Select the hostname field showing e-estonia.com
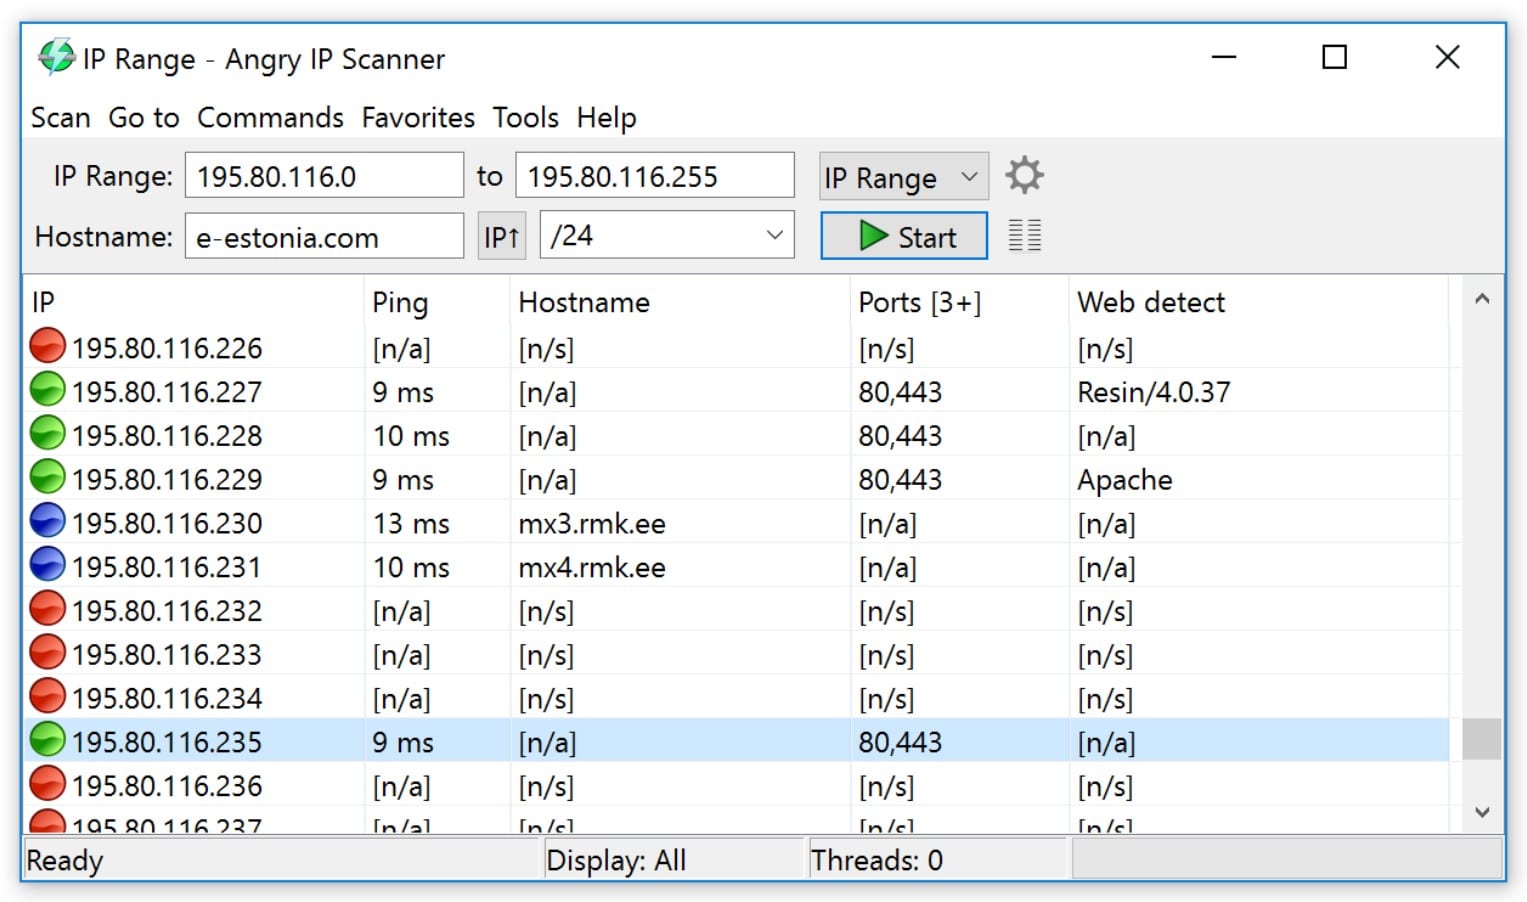Viewport: 1527px width, 902px height. [x=323, y=236]
